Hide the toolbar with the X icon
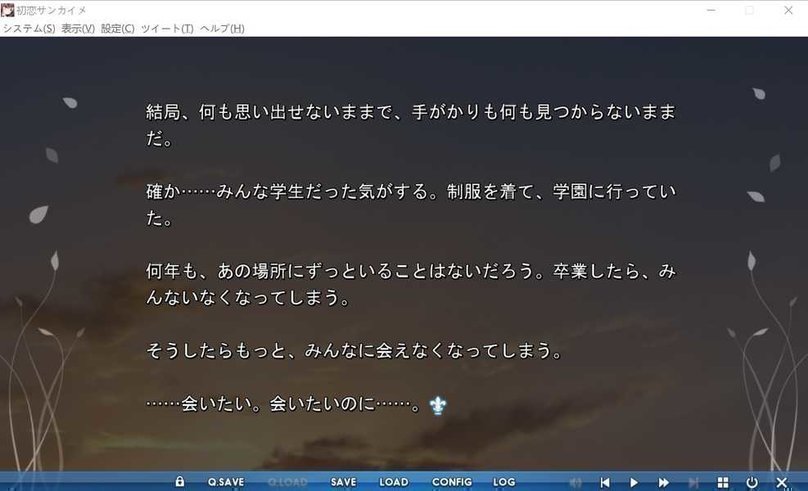This screenshot has height=491, width=808. pyautogui.click(x=782, y=483)
